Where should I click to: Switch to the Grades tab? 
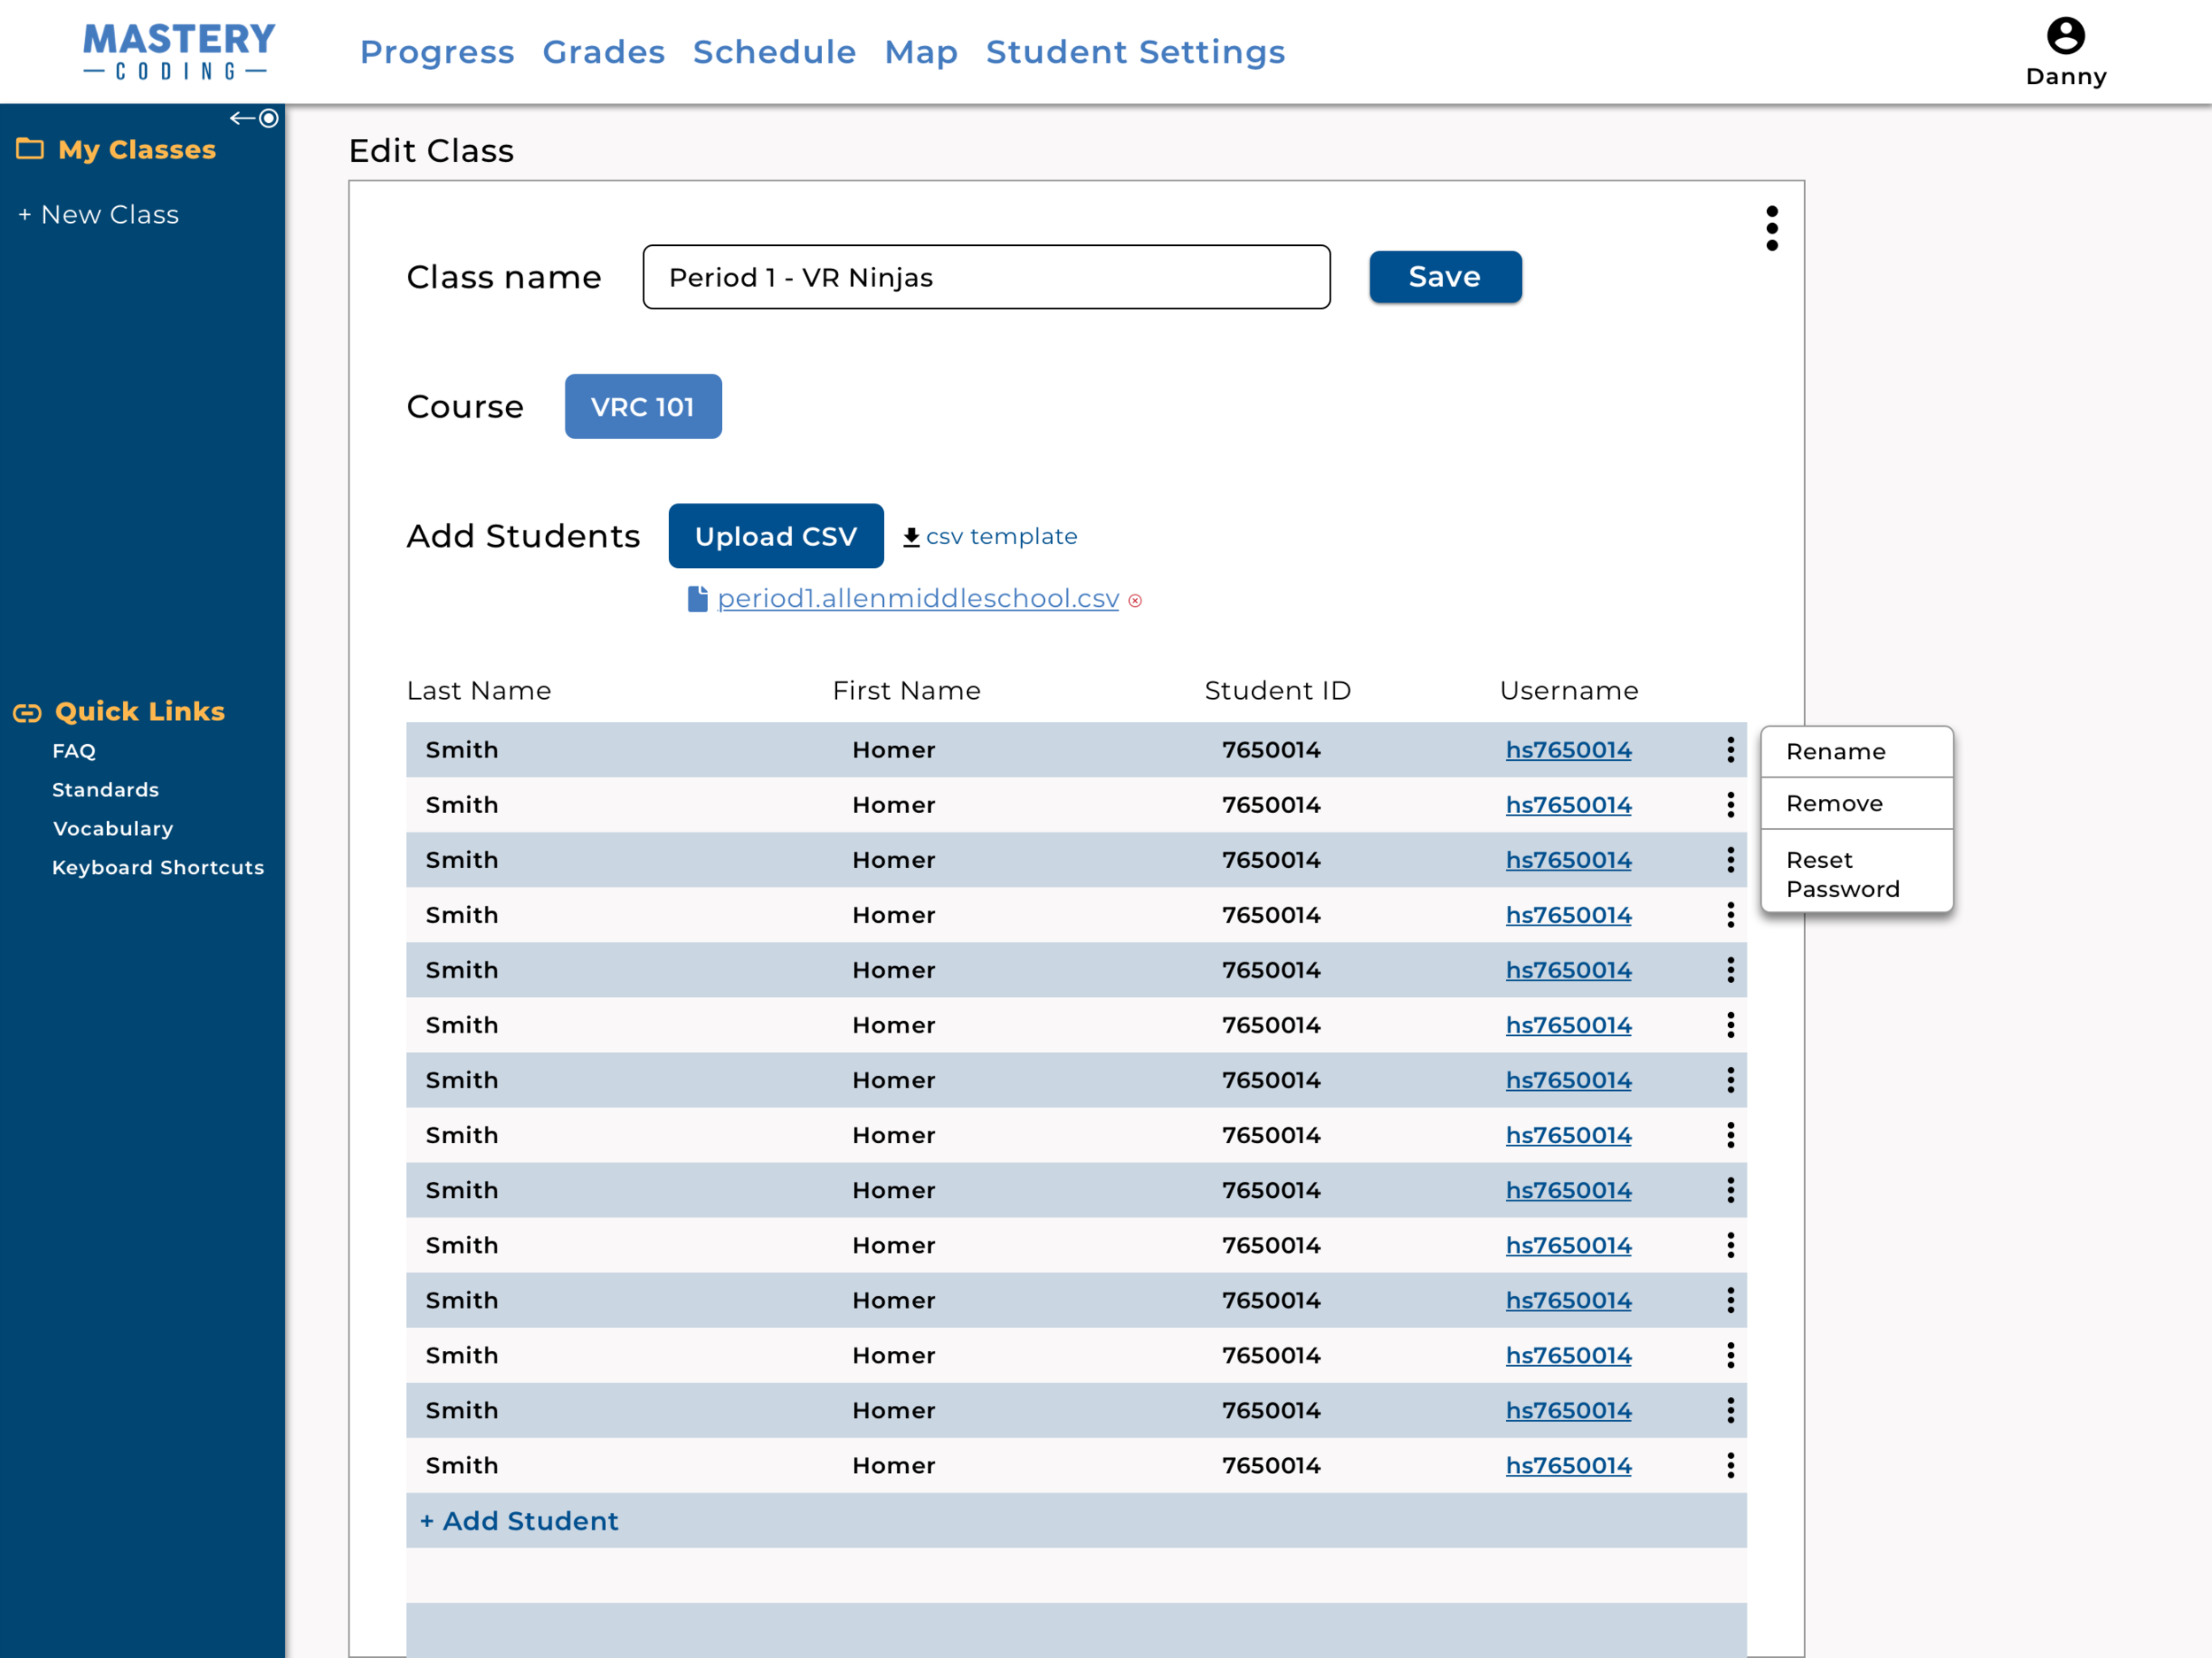pyautogui.click(x=603, y=52)
